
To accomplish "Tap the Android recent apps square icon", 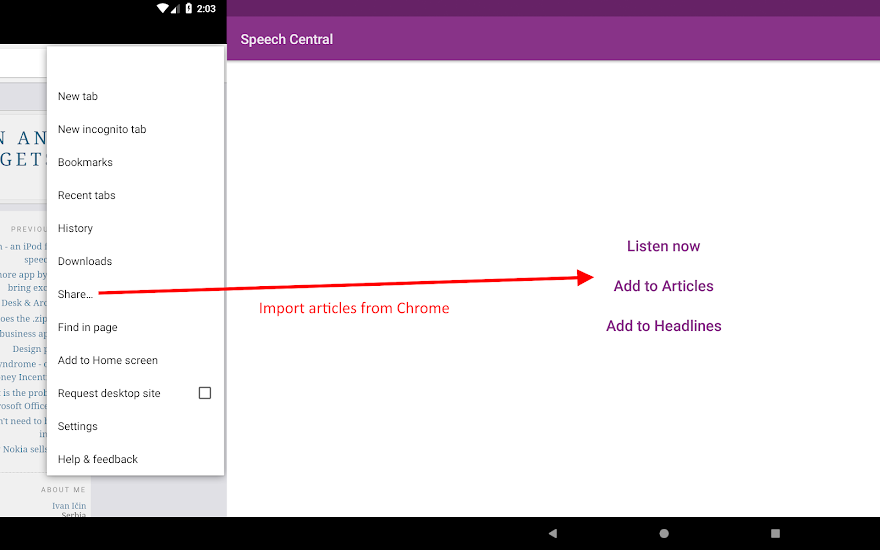I will [x=776, y=533].
